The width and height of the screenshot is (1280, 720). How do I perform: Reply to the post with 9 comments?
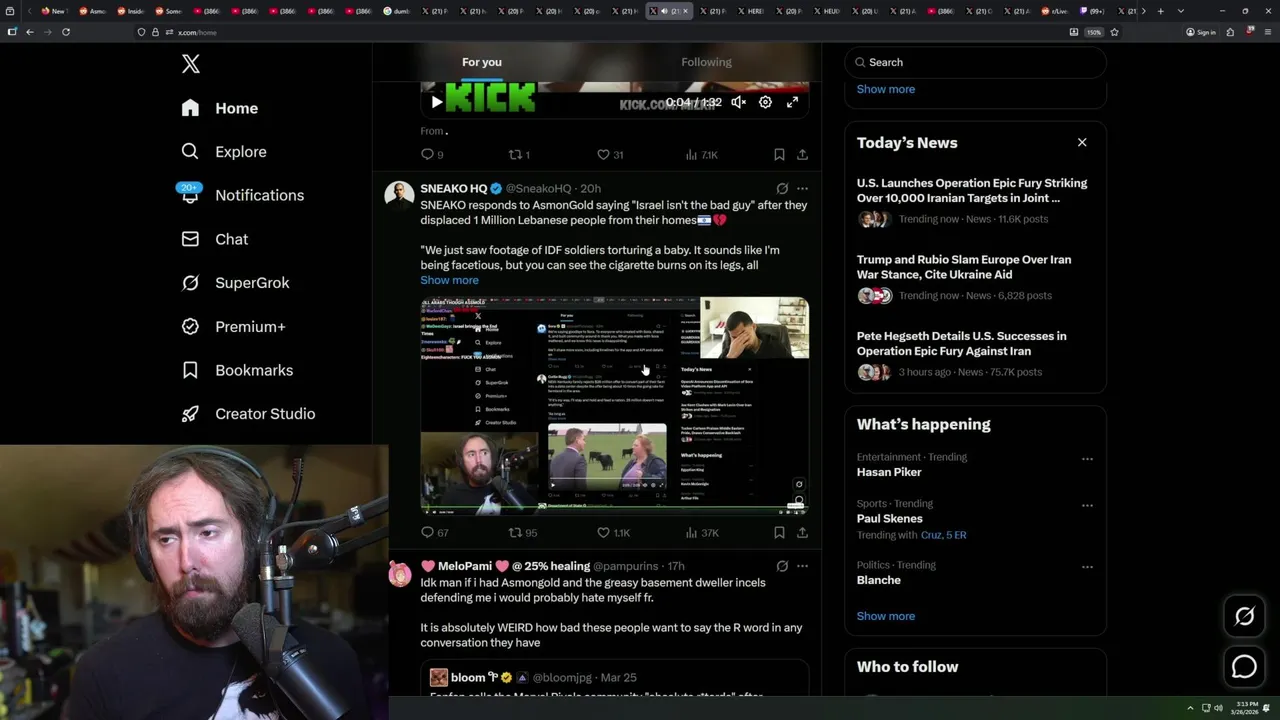[x=431, y=155]
